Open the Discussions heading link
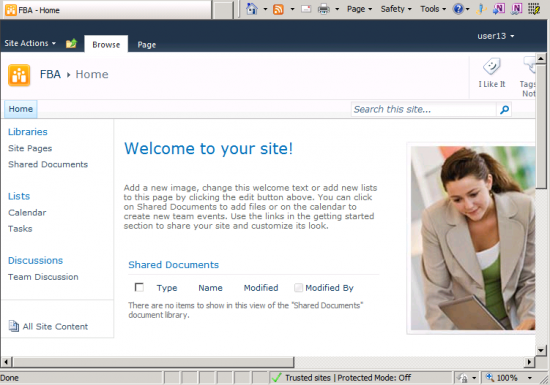This screenshot has height=385, width=550. pos(35,261)
